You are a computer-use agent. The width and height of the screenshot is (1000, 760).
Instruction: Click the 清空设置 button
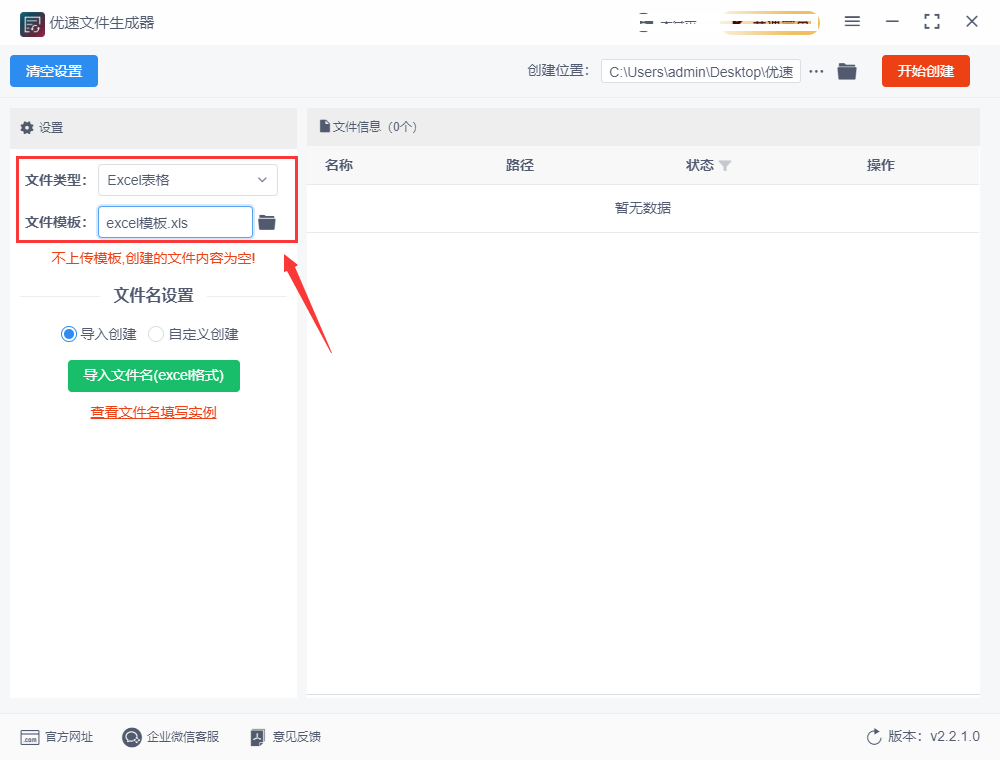coord(54,71)
